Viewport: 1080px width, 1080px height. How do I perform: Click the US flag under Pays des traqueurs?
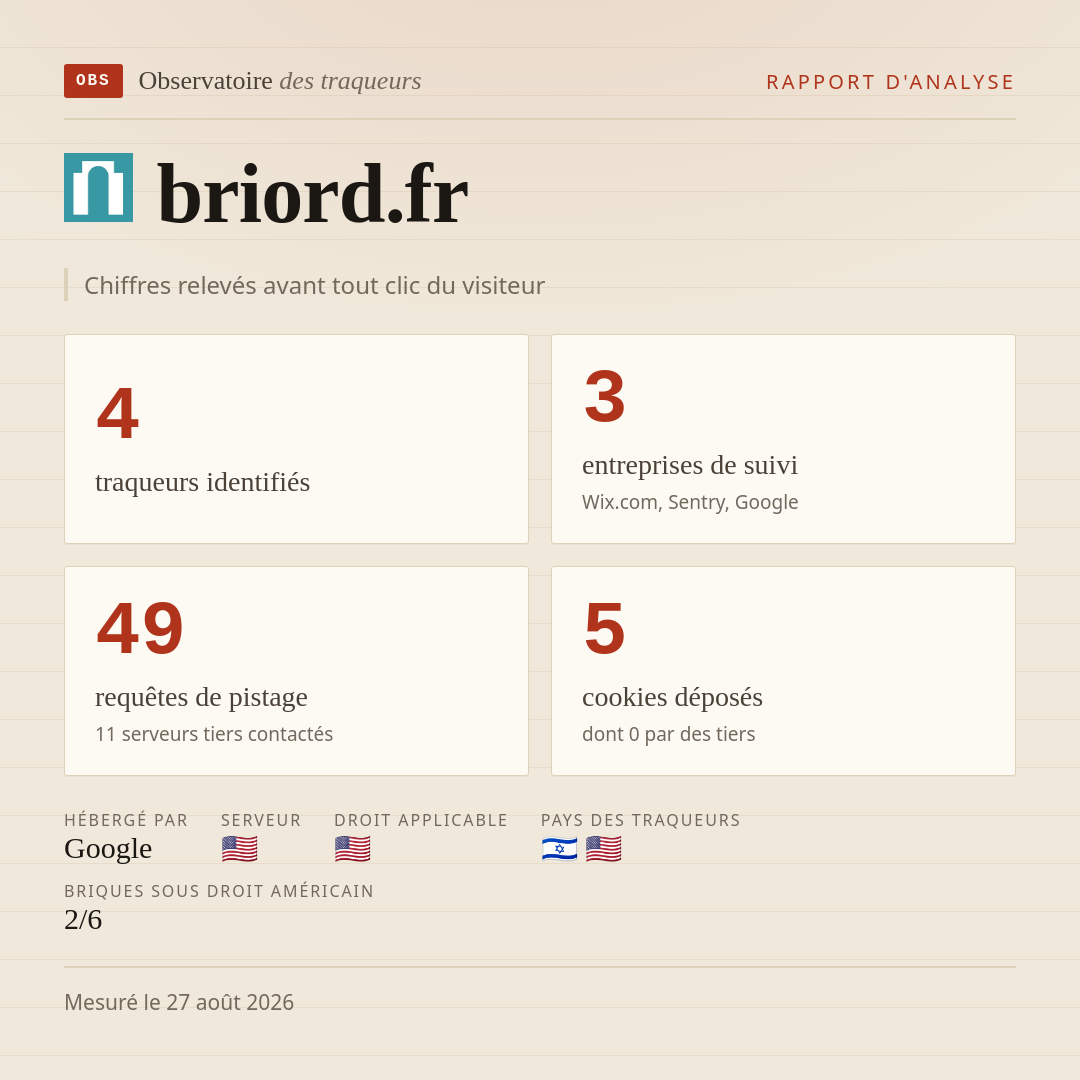pos(603,849)
